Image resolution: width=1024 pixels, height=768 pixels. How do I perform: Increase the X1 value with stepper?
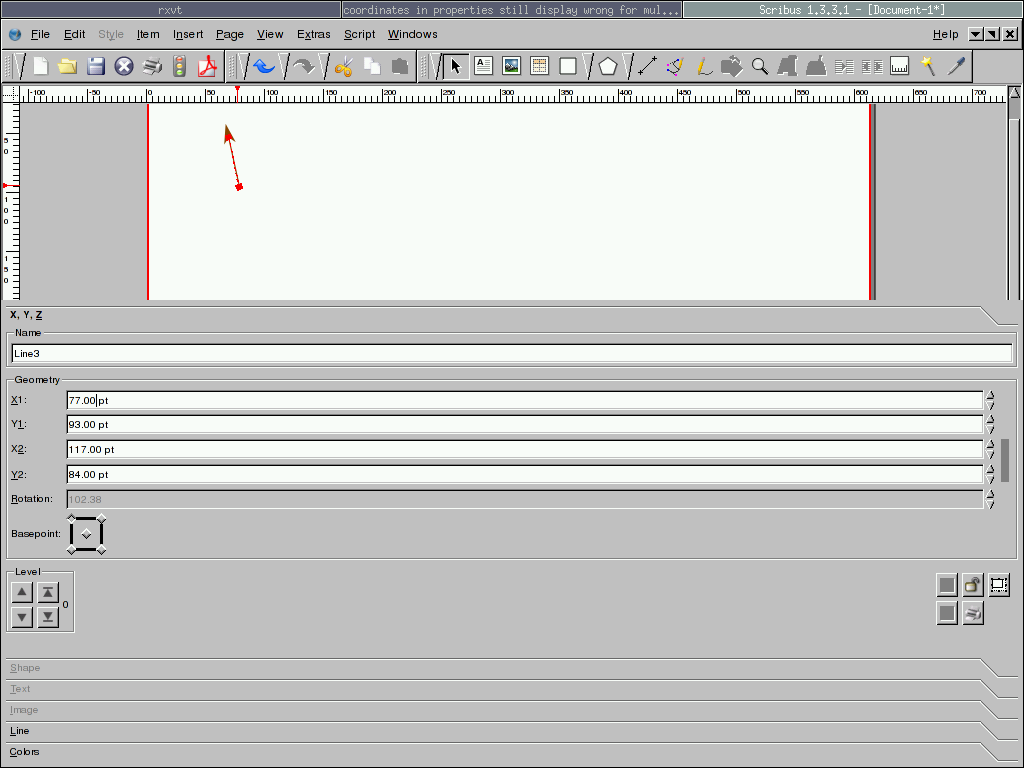990,395
